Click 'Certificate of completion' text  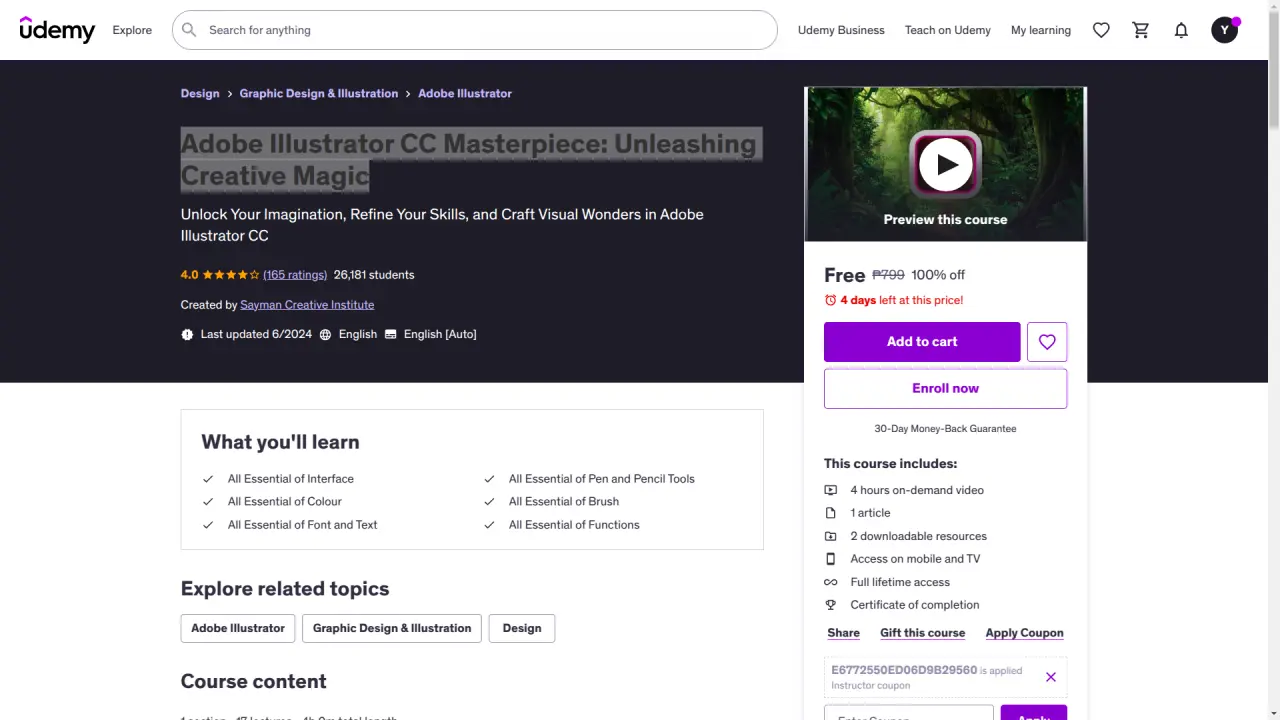pyautogui.click(x=915, y=605)
